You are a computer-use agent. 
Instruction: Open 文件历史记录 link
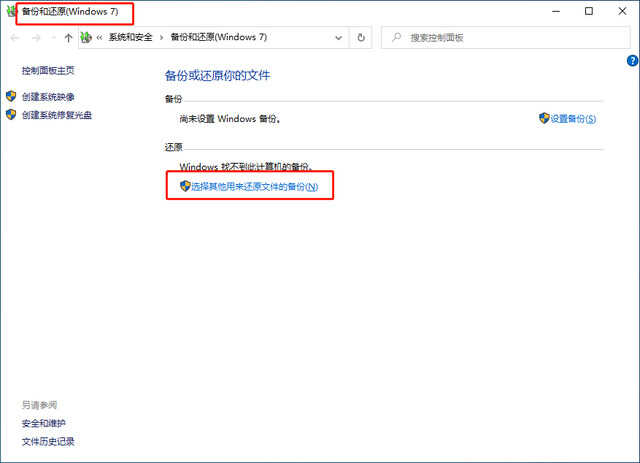(48, 441)
